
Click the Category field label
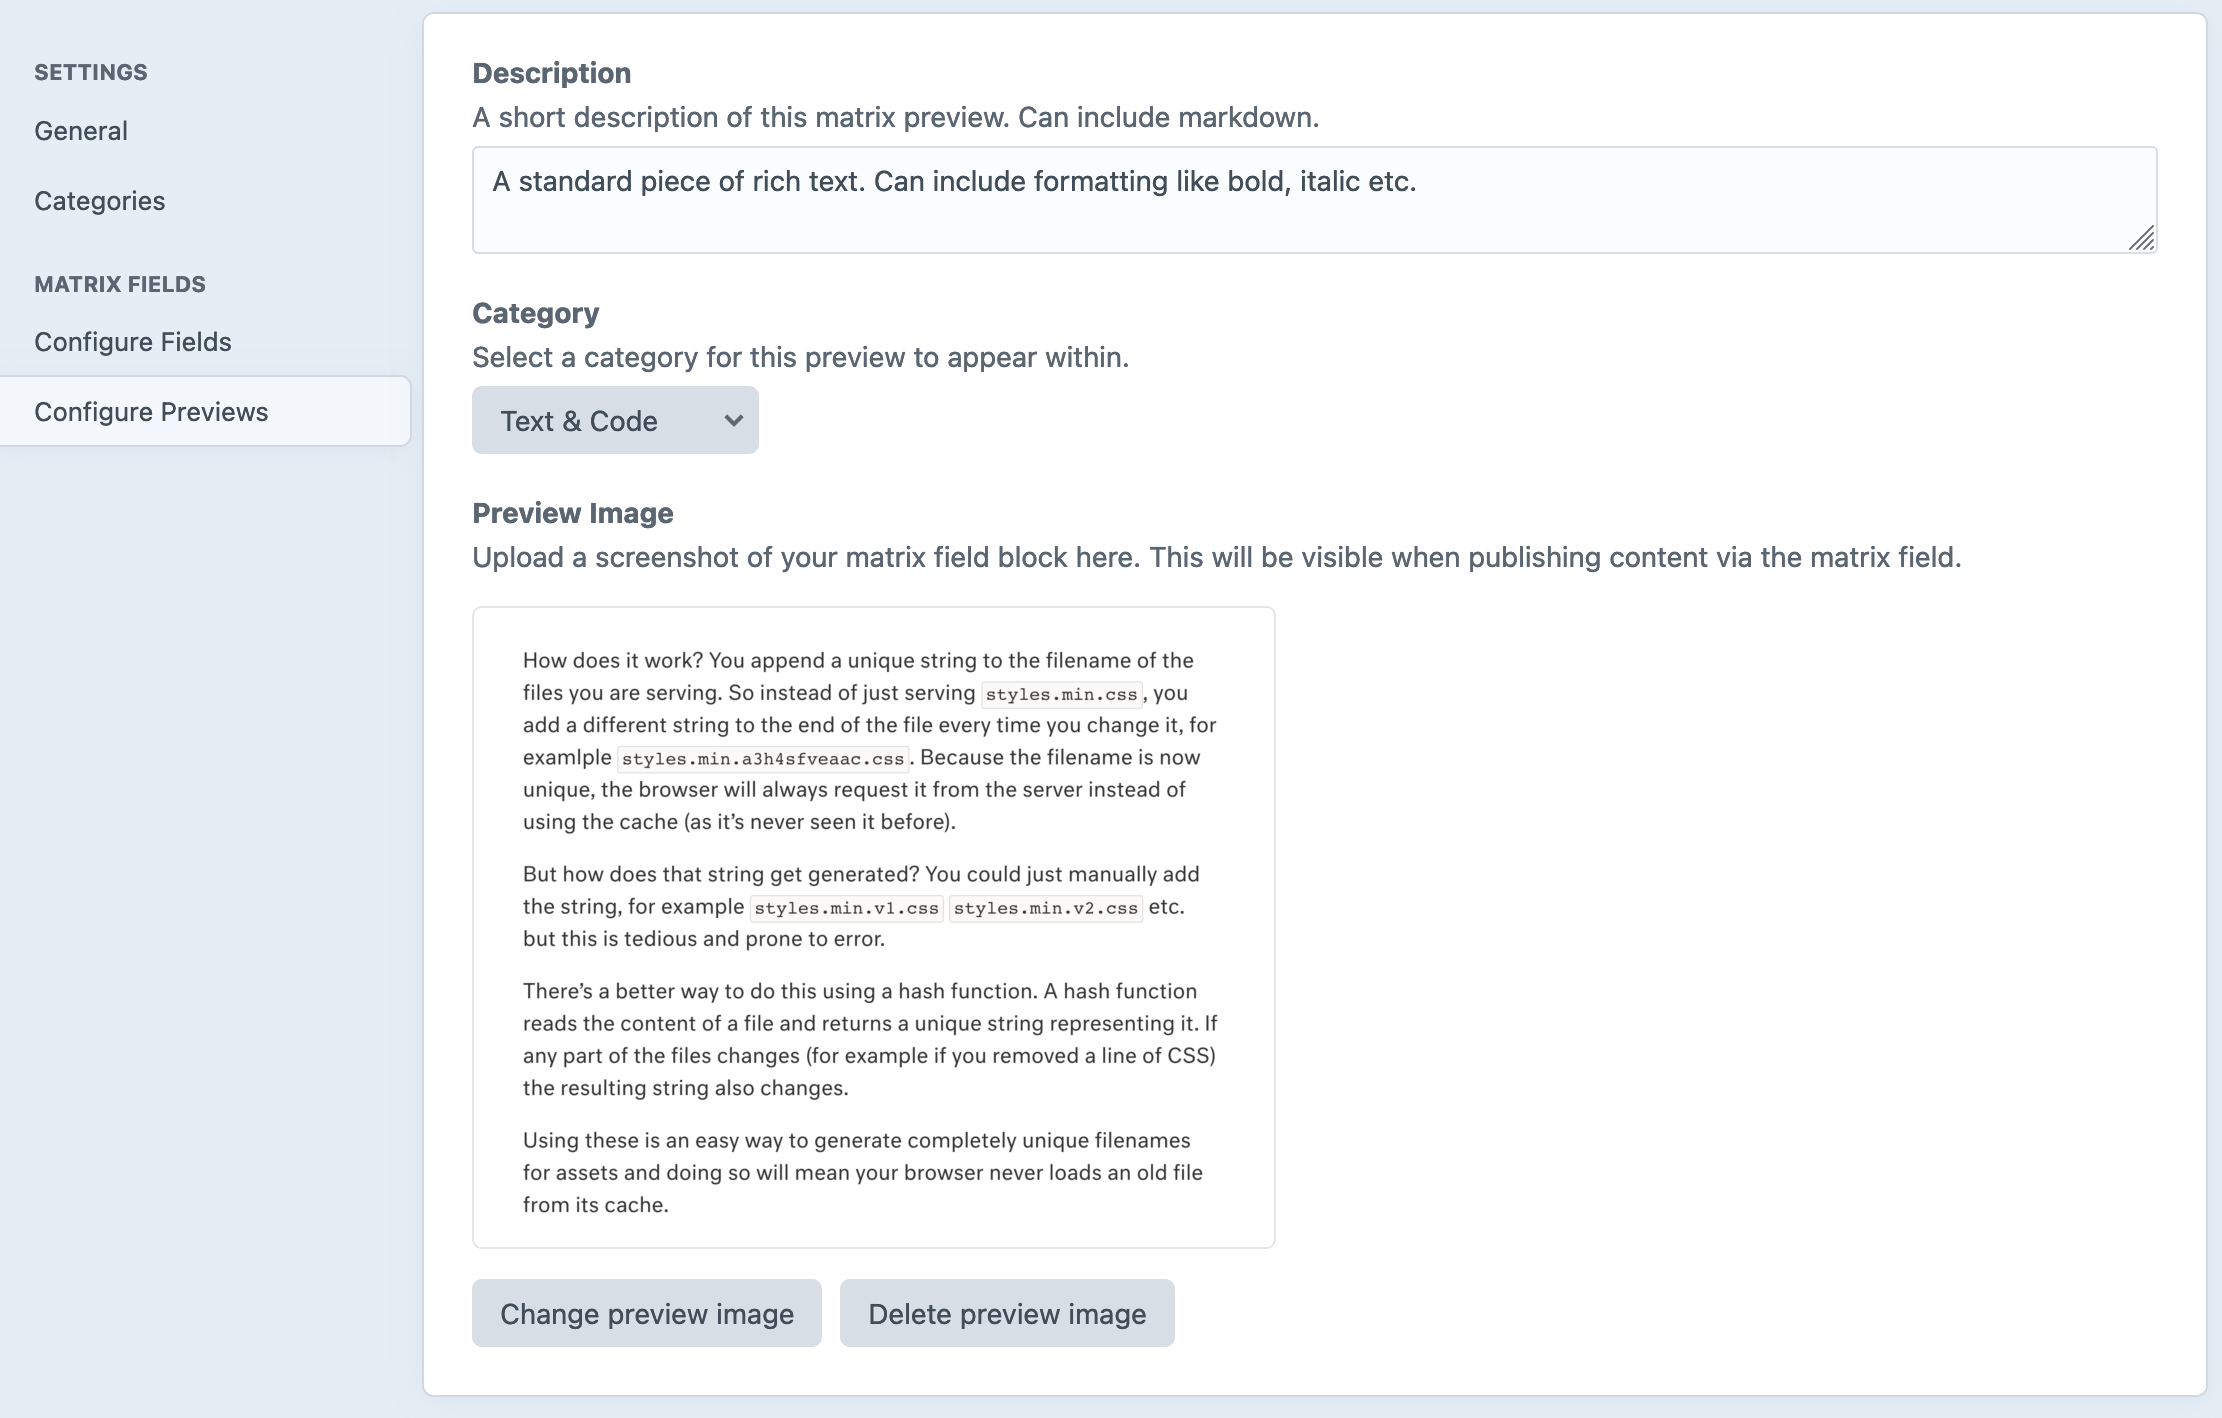click(x=536, y=313)
